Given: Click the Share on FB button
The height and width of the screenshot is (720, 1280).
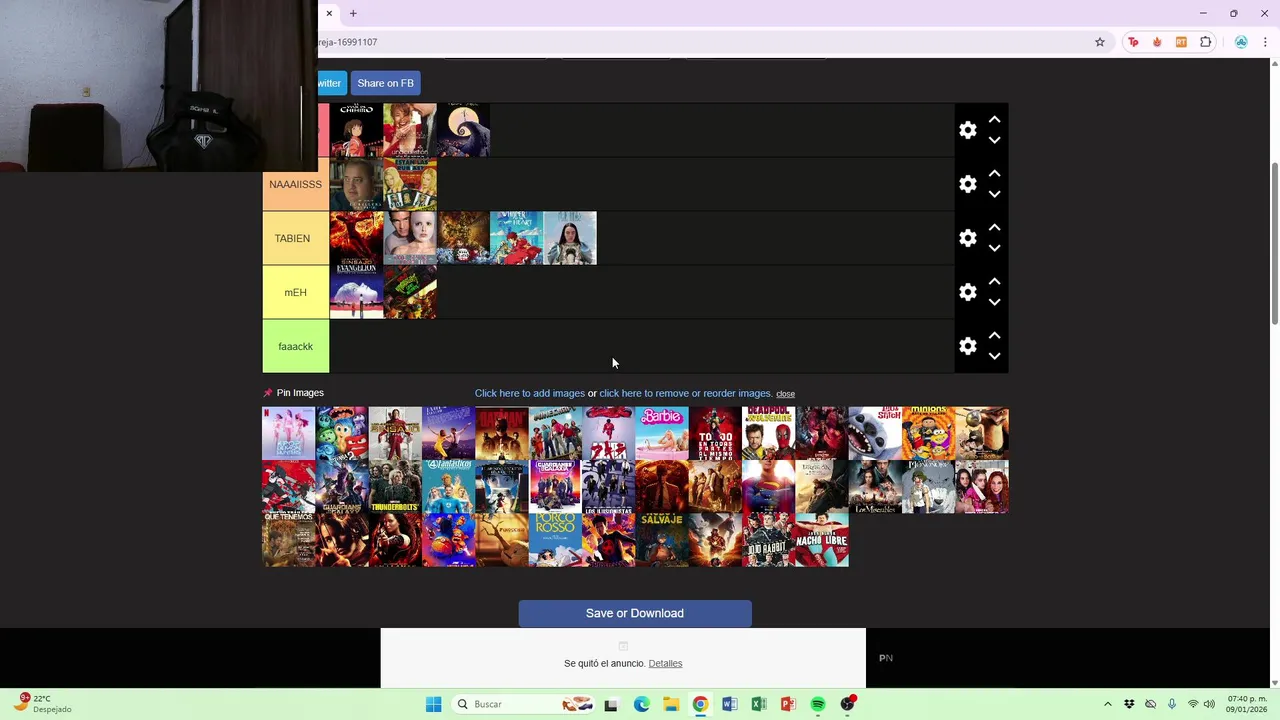Looking at the screenshot, I should (385, 83).
